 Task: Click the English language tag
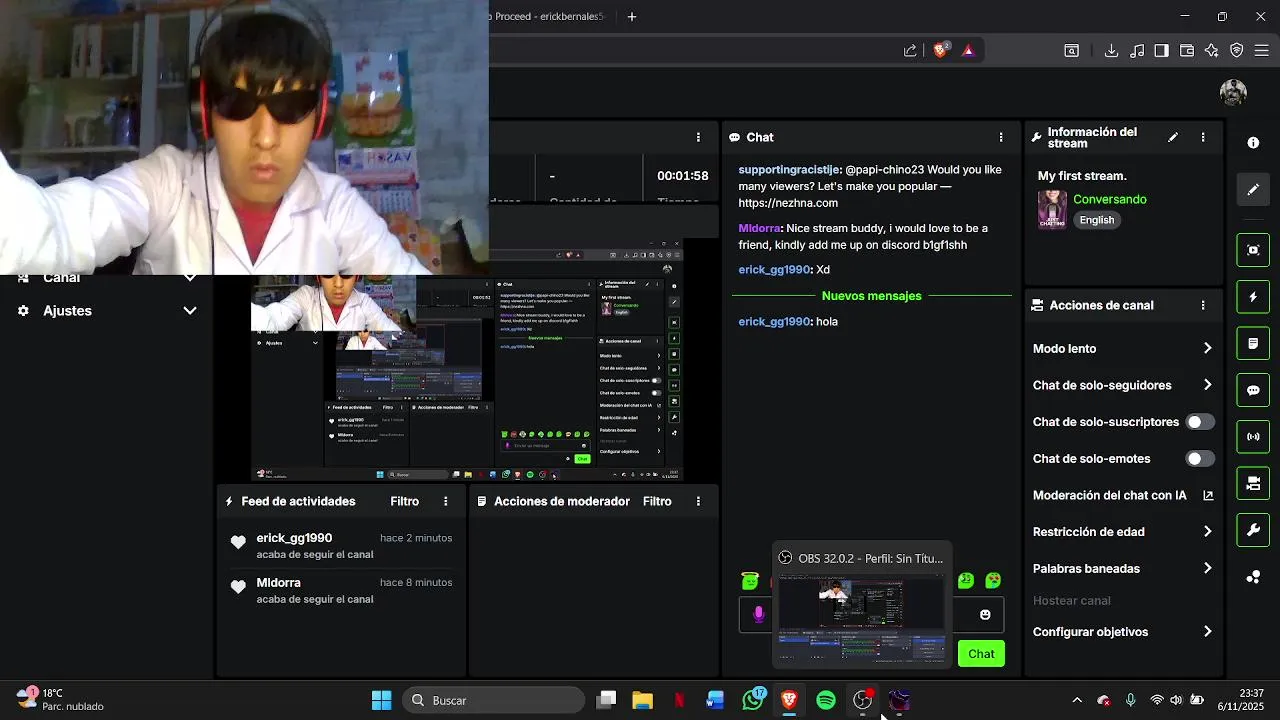pos(1097,220)
